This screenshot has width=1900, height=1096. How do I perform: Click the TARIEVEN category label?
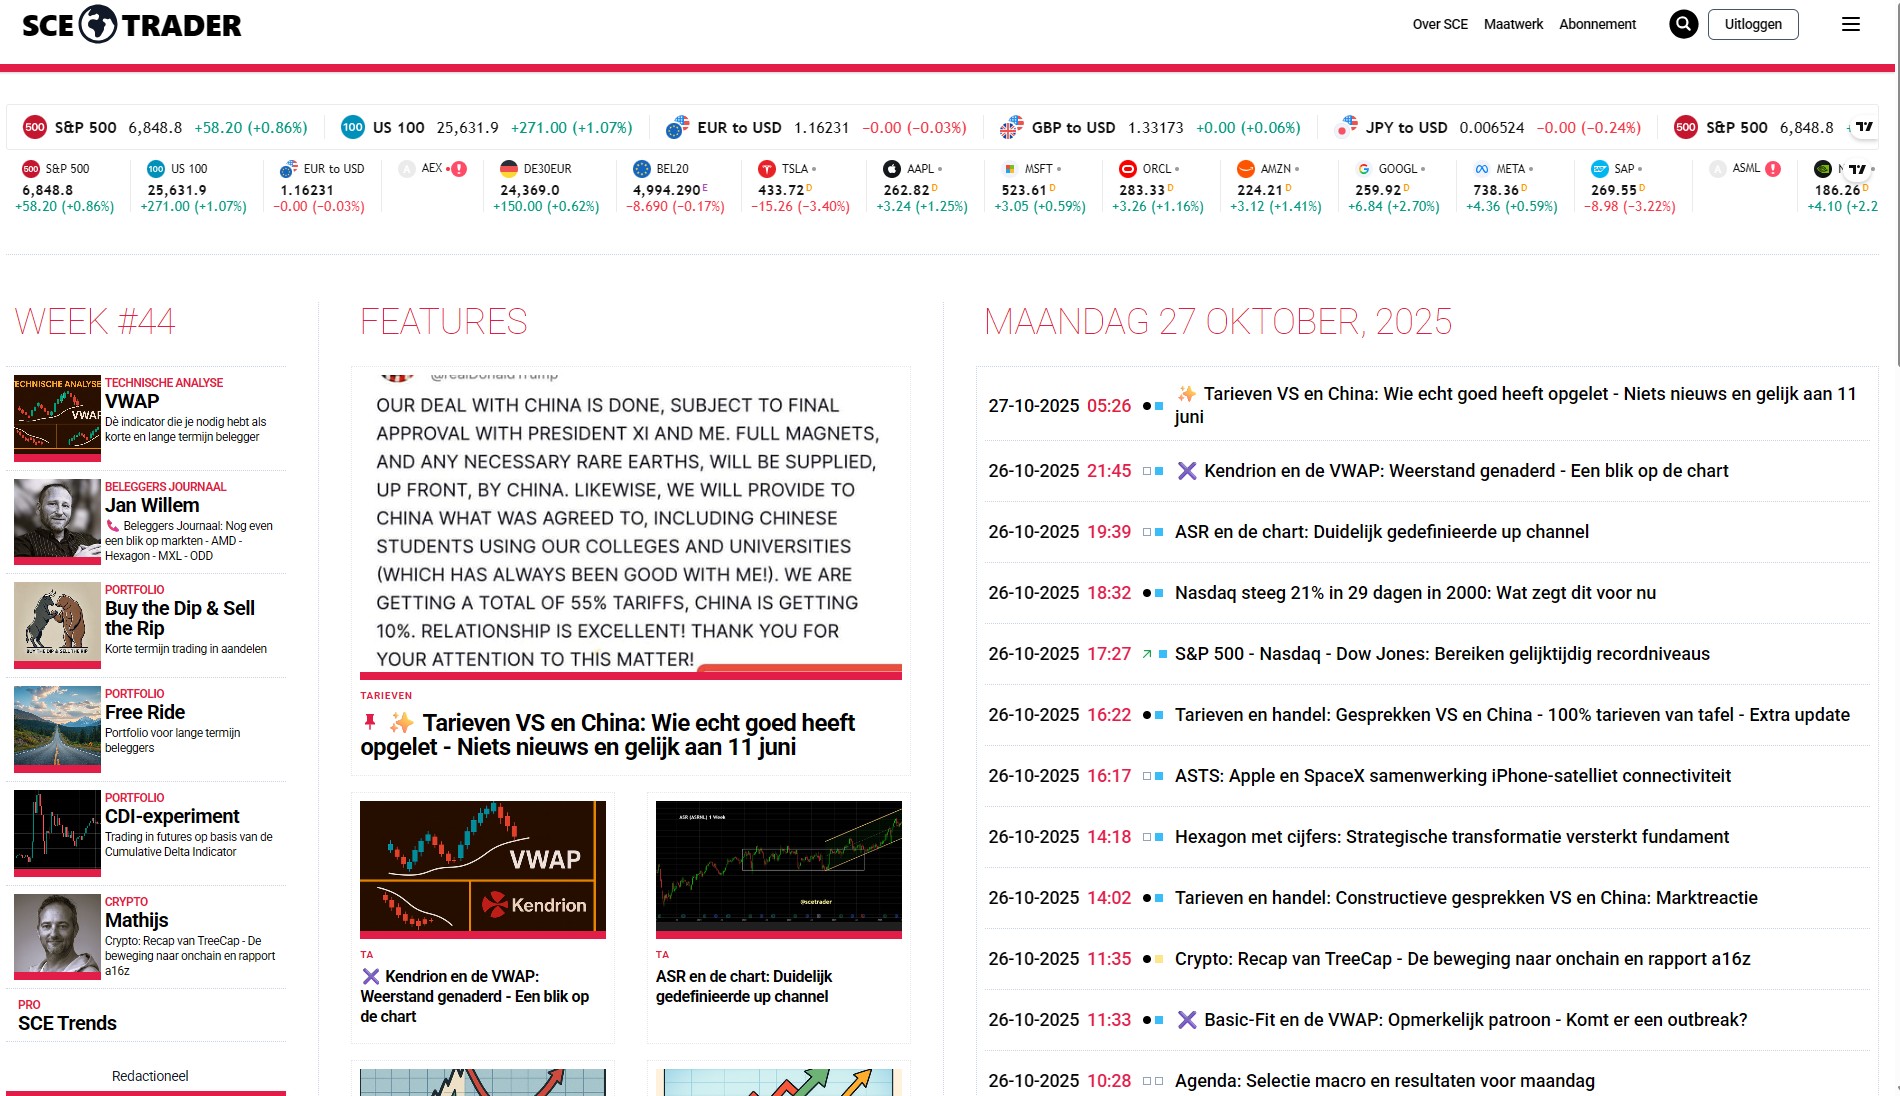tap(386, 695)
